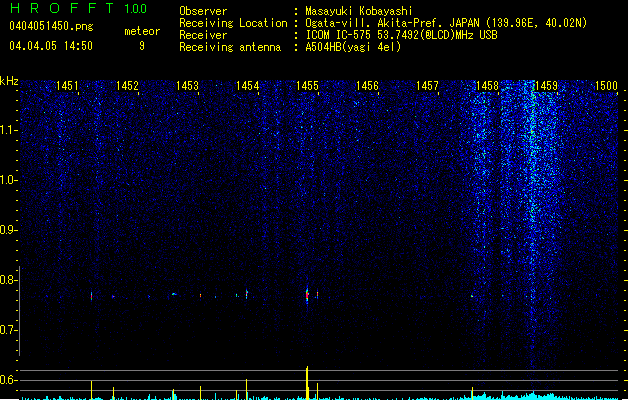Select the filename 0404051450.png
The width and height of the screenshot is (629, 400).
pyautogui.click(x=51, y=26)
